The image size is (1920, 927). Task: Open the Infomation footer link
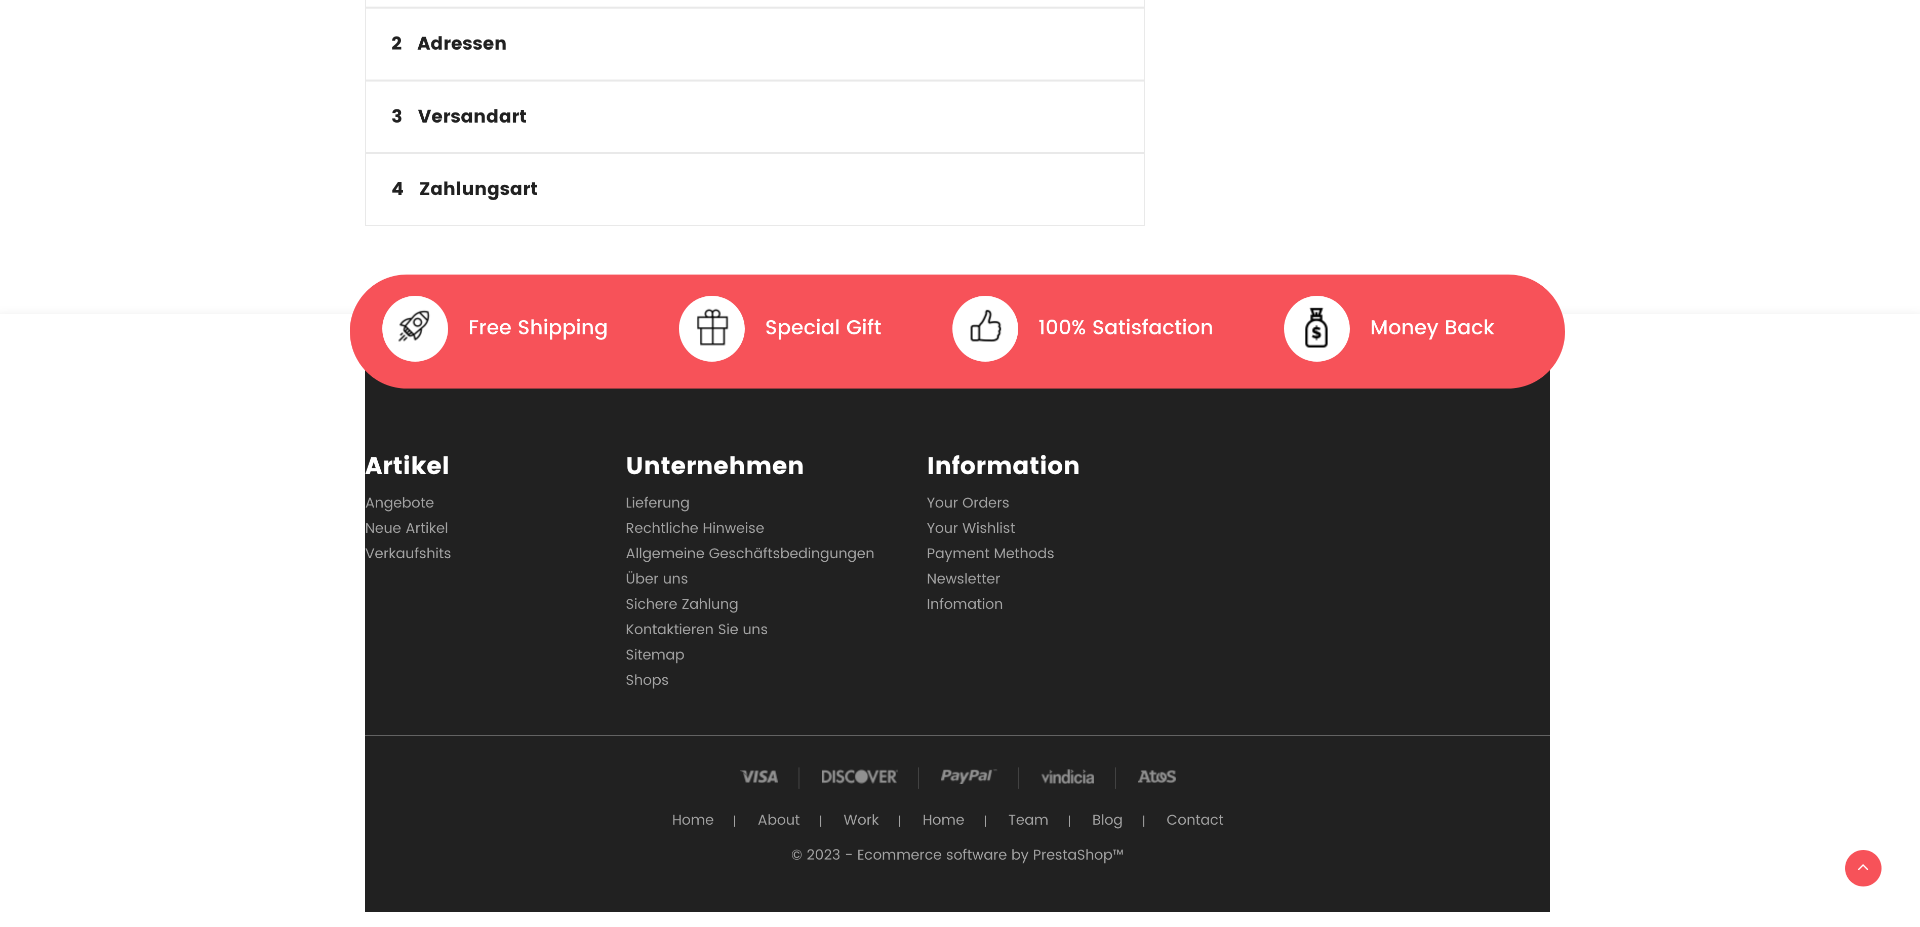(x=964, y=604)
